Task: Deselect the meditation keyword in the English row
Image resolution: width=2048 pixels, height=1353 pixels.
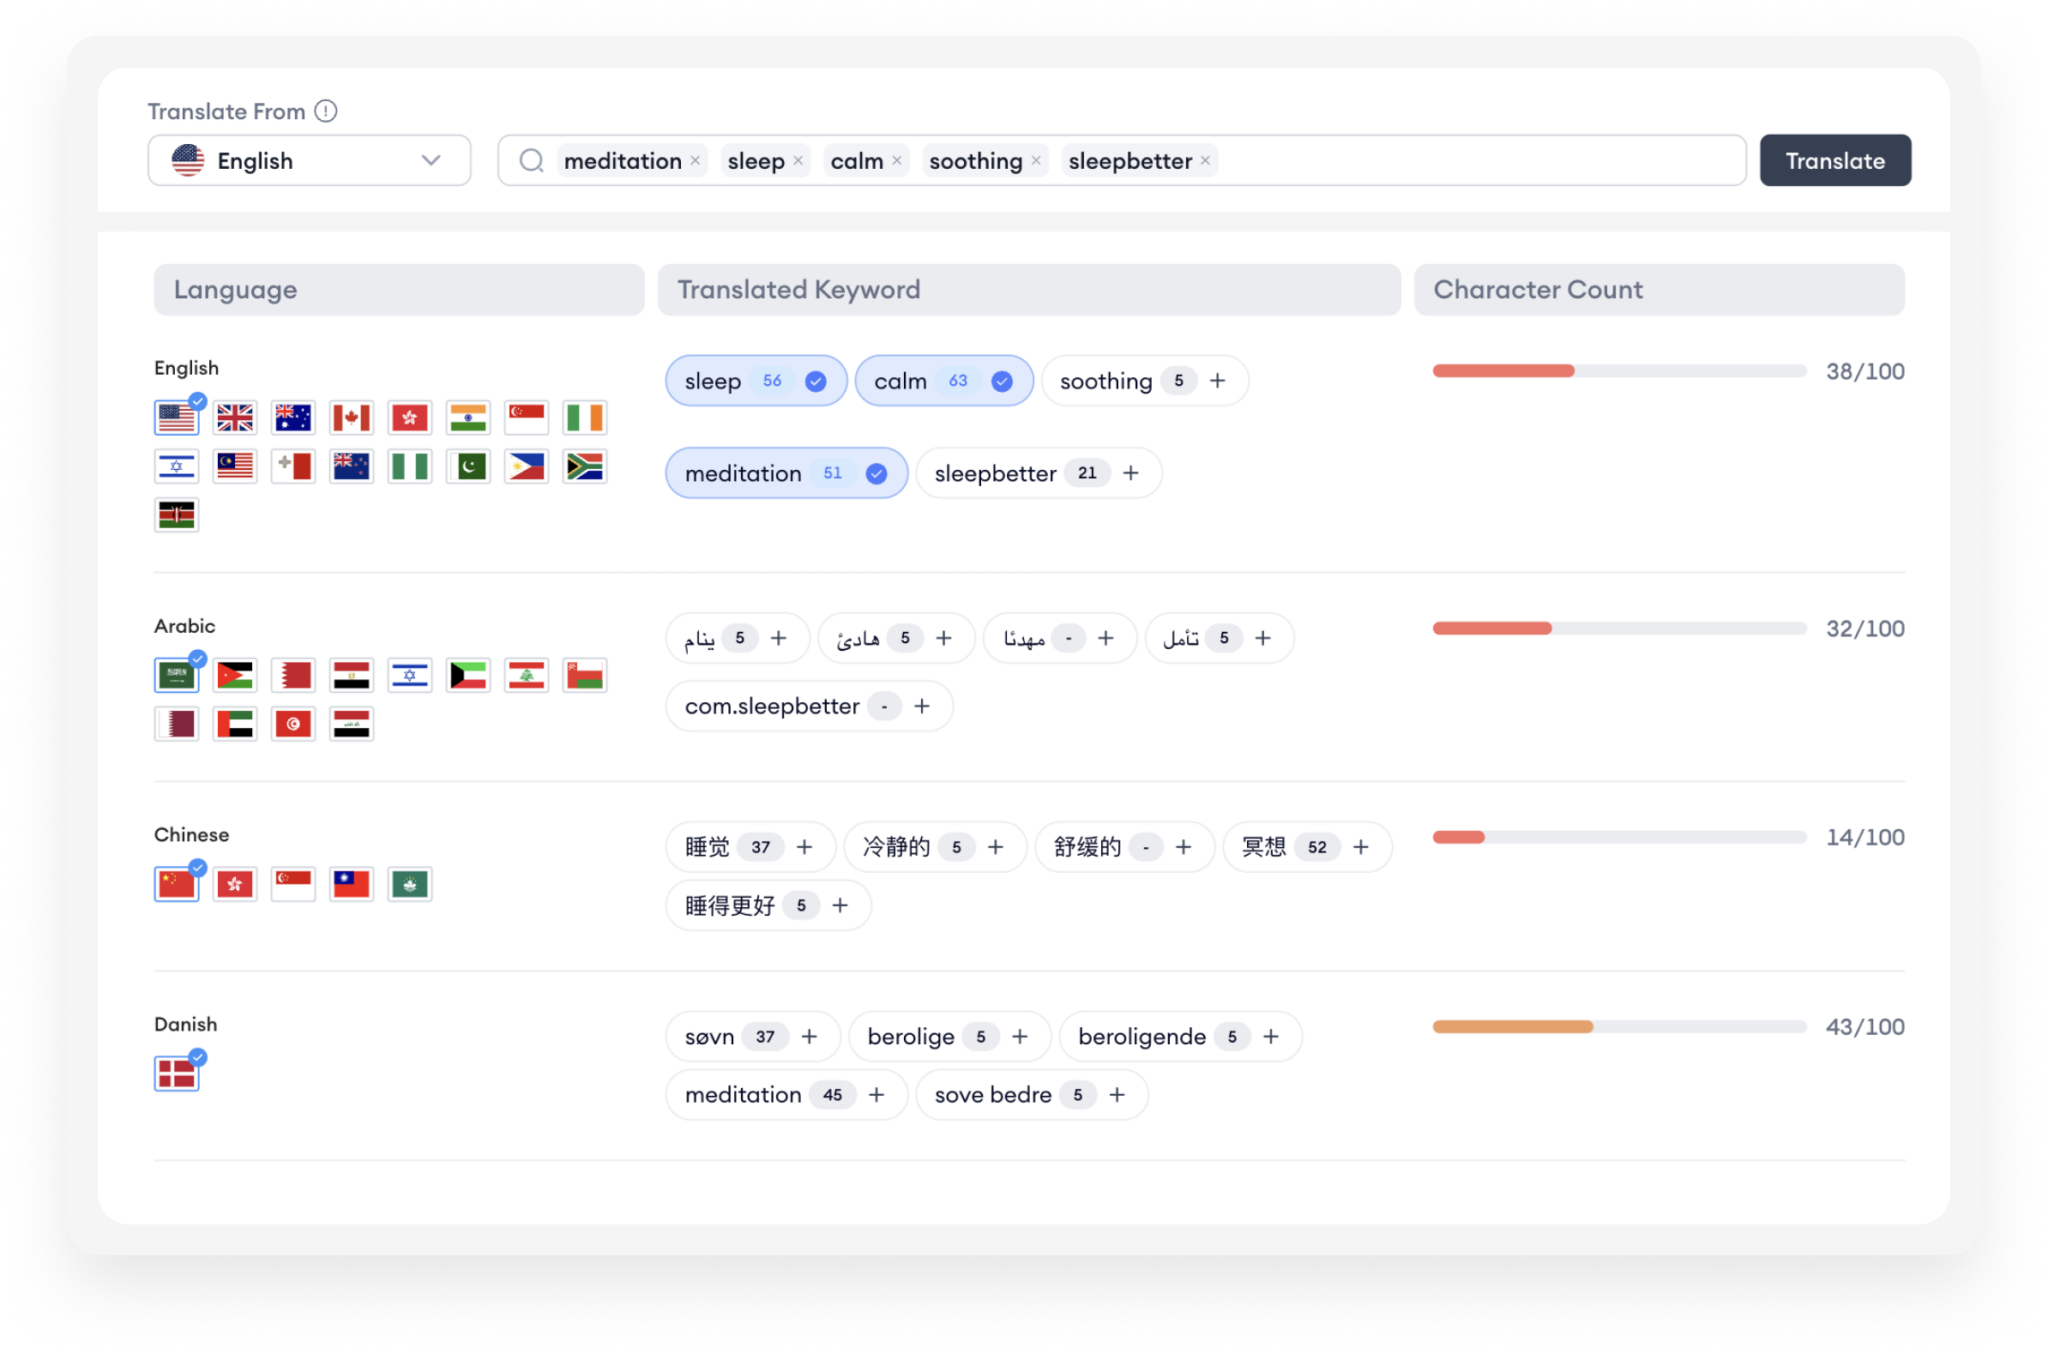Action: click(877, 473)
